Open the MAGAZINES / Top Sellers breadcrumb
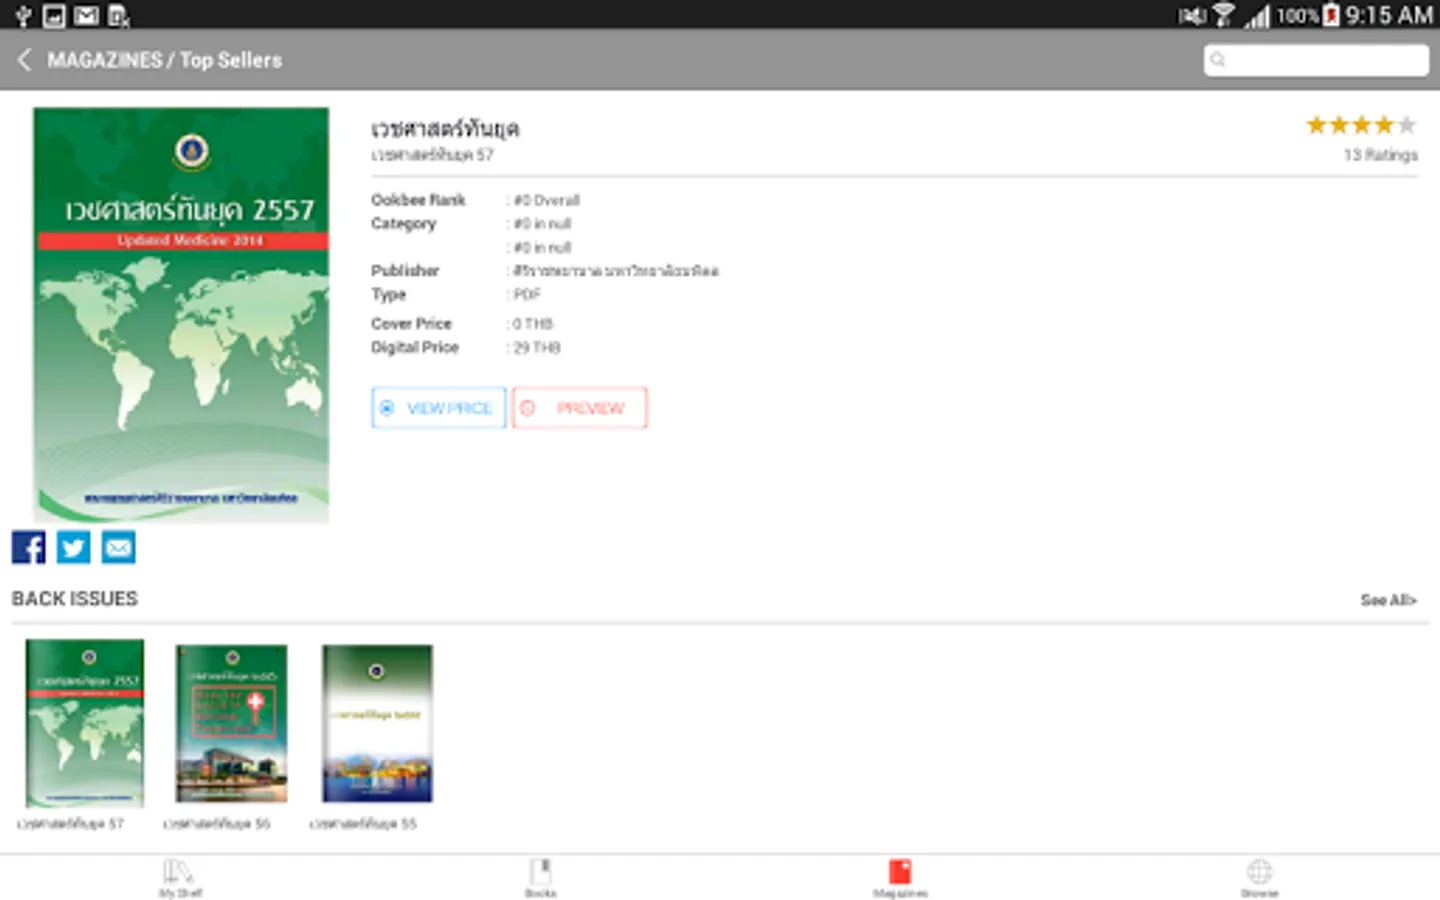The image size is (1440, 900). click(x=164, y=60)
